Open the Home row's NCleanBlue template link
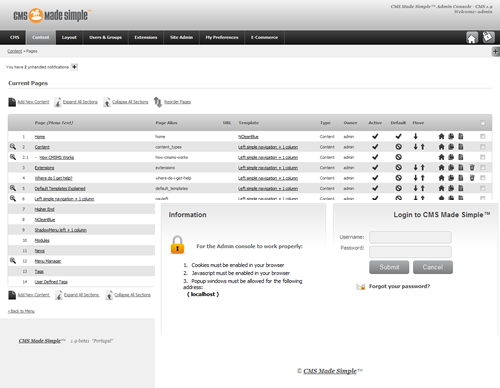The width and height of the screenshot is (500, 388). pyautogui.click(x=248, y=137)
